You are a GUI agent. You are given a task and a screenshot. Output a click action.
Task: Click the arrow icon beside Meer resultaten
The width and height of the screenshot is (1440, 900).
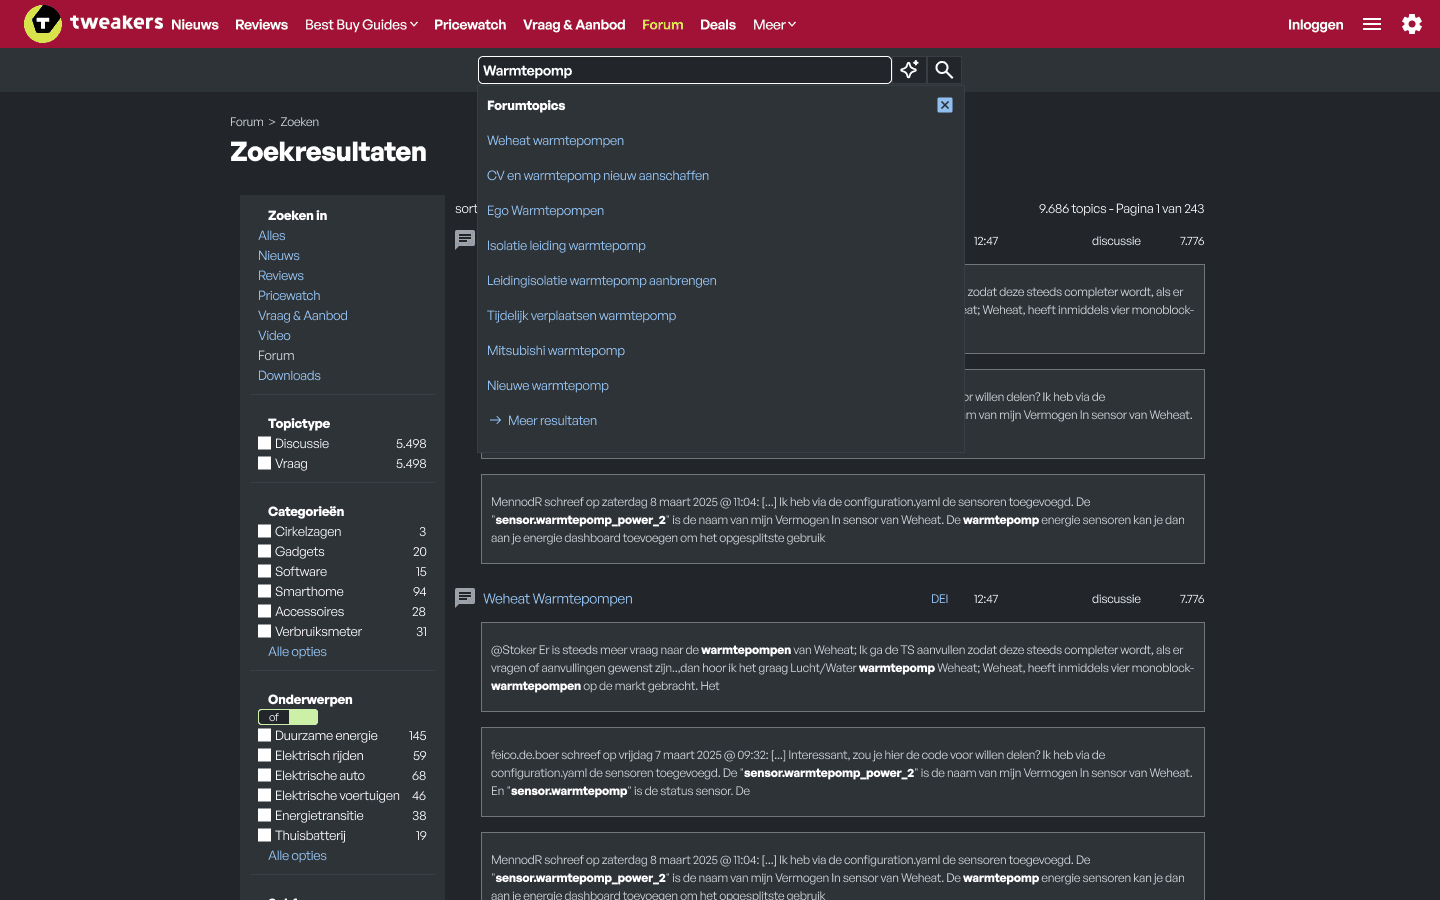[496, 420]
